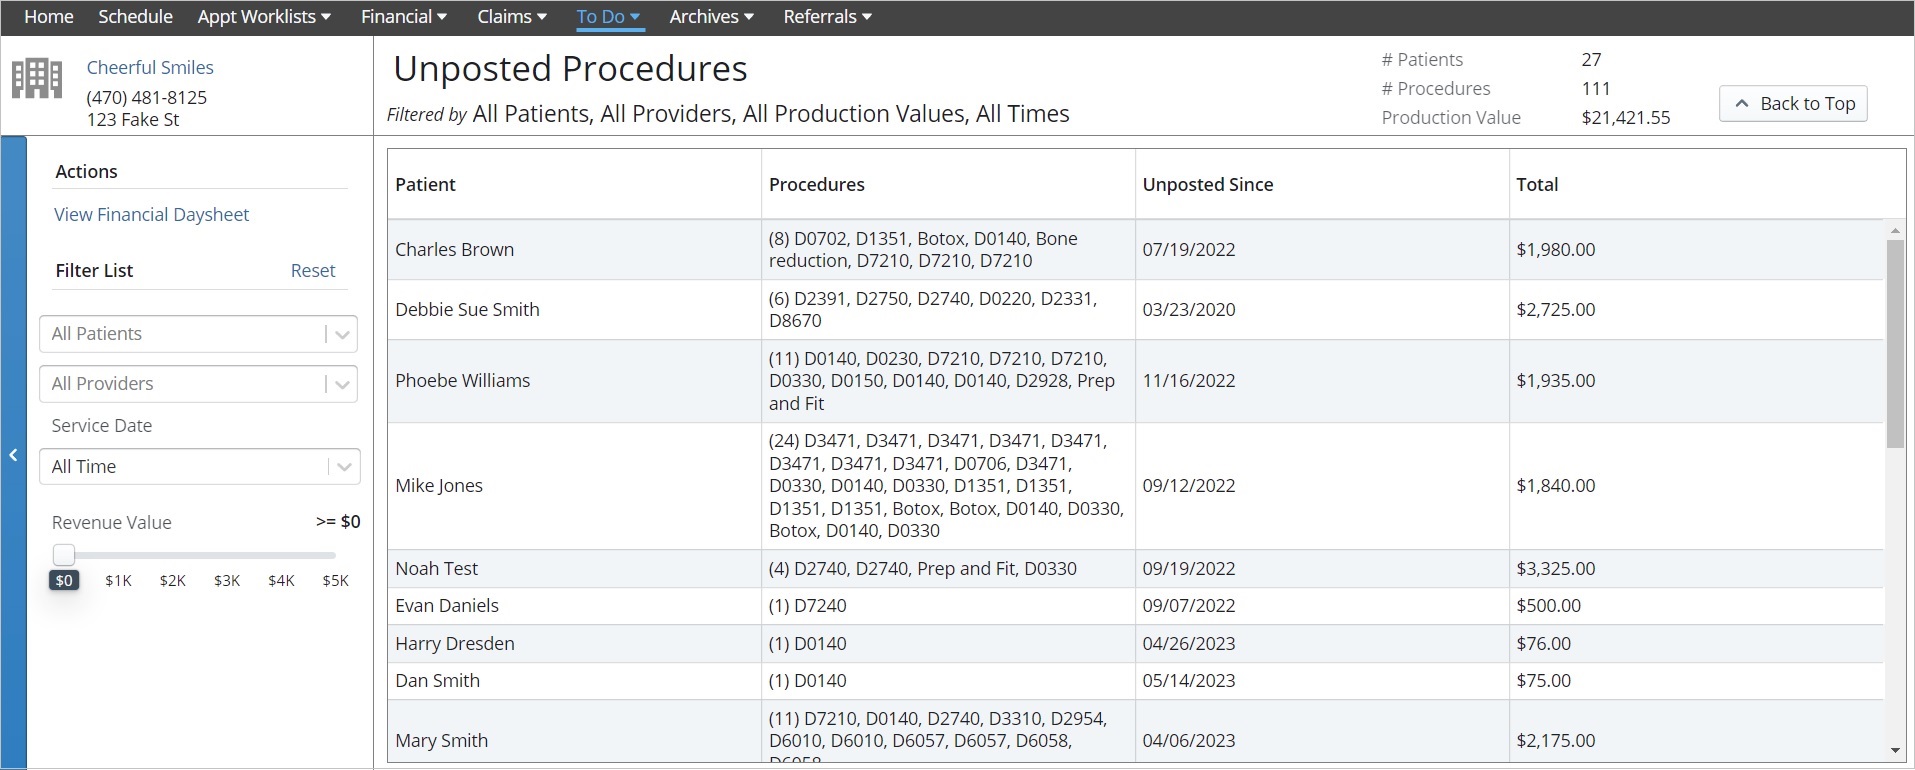Select the $3K mark on revenue slider
Viewport: 1915px width, 770px height.
(x=227, y=581)
